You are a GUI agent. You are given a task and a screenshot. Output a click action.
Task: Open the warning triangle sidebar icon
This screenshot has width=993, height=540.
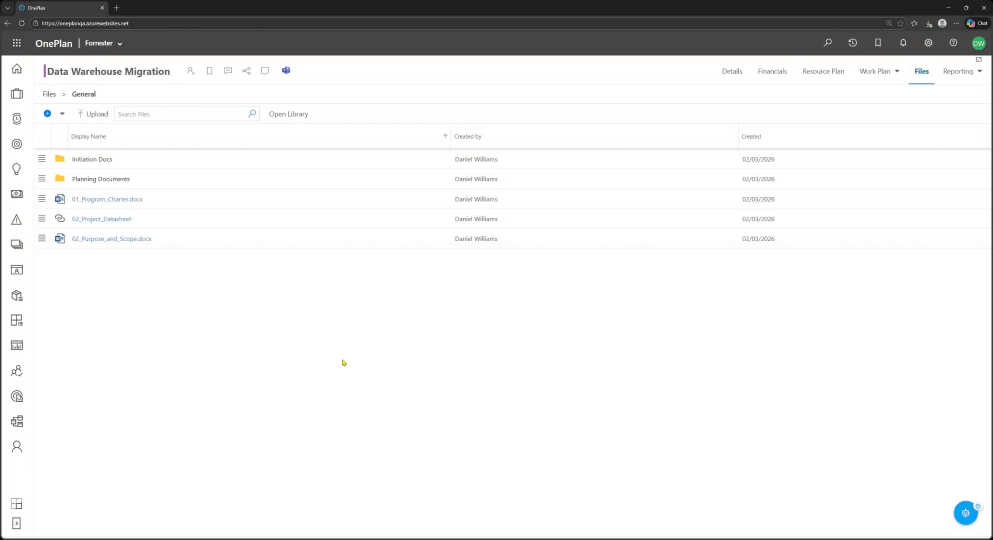pyautogui.click(x=16, y=220)
